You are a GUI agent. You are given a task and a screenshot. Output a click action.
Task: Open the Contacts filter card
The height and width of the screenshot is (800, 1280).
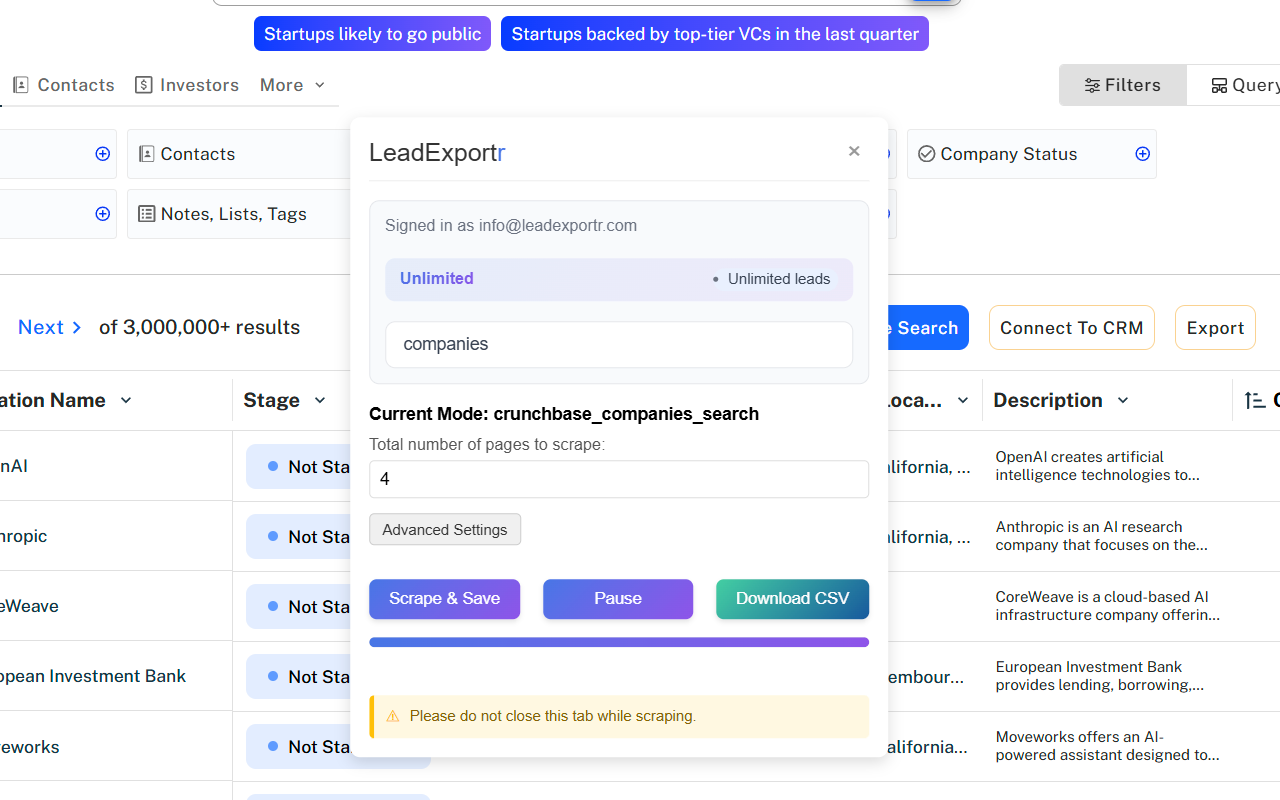(x=239, y=154)
